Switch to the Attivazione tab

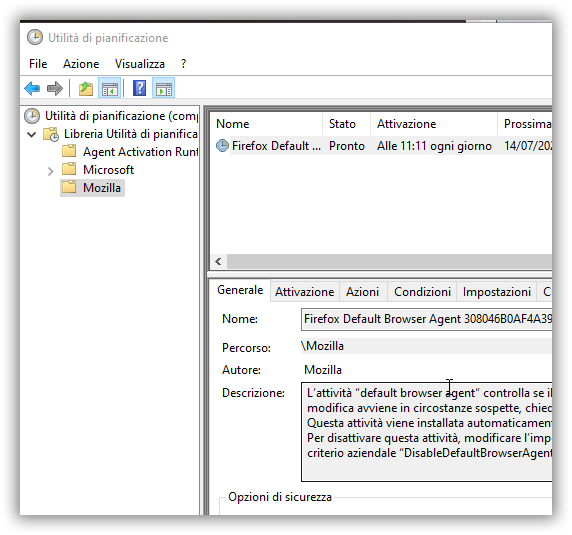pos(305,292)
